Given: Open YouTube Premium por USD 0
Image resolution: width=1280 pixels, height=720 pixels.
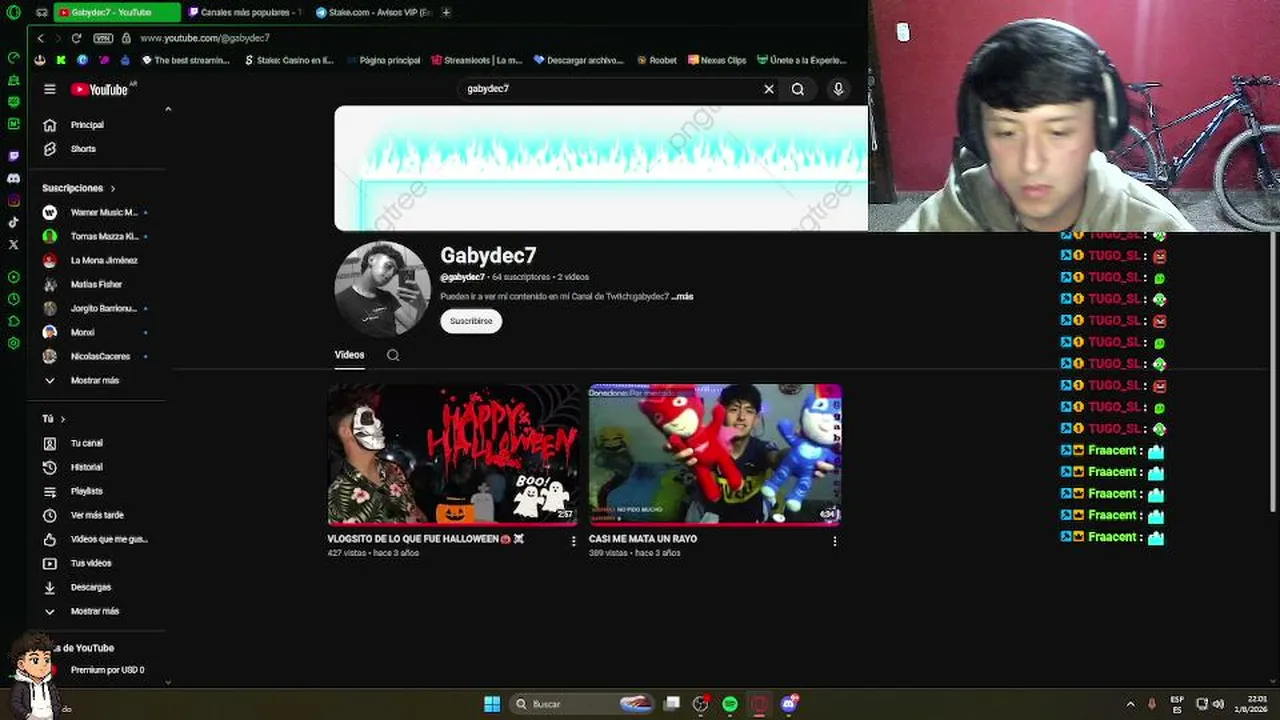Looking at the screenshot, I should tap(107, 670).
